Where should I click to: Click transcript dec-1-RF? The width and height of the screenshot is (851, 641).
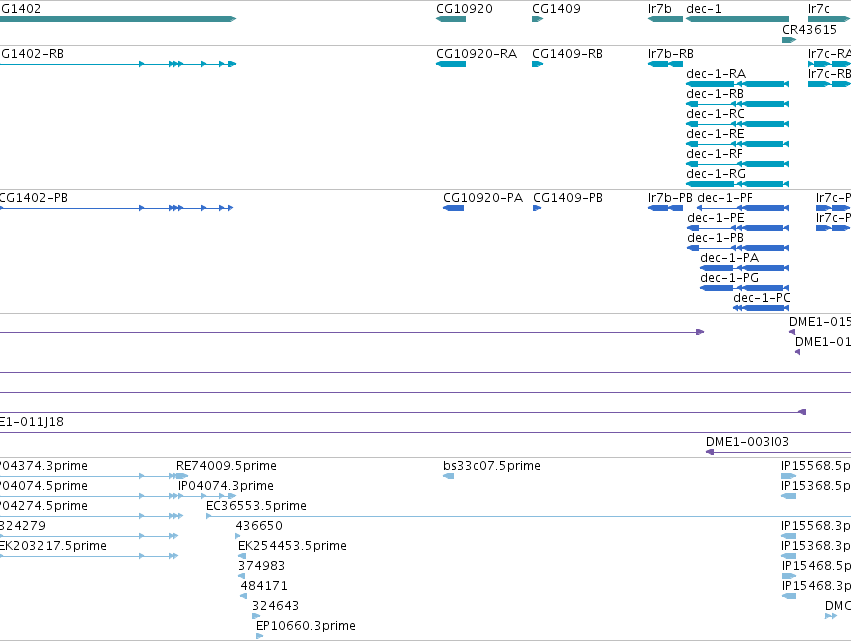(x=738, y=164)
